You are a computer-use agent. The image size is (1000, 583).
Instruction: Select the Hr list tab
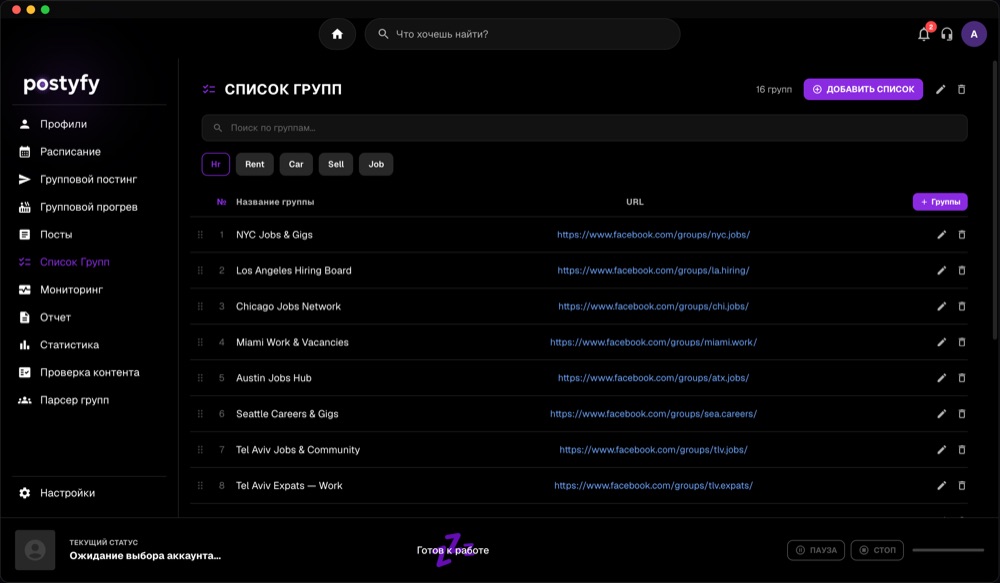click(x=216, y=164)
